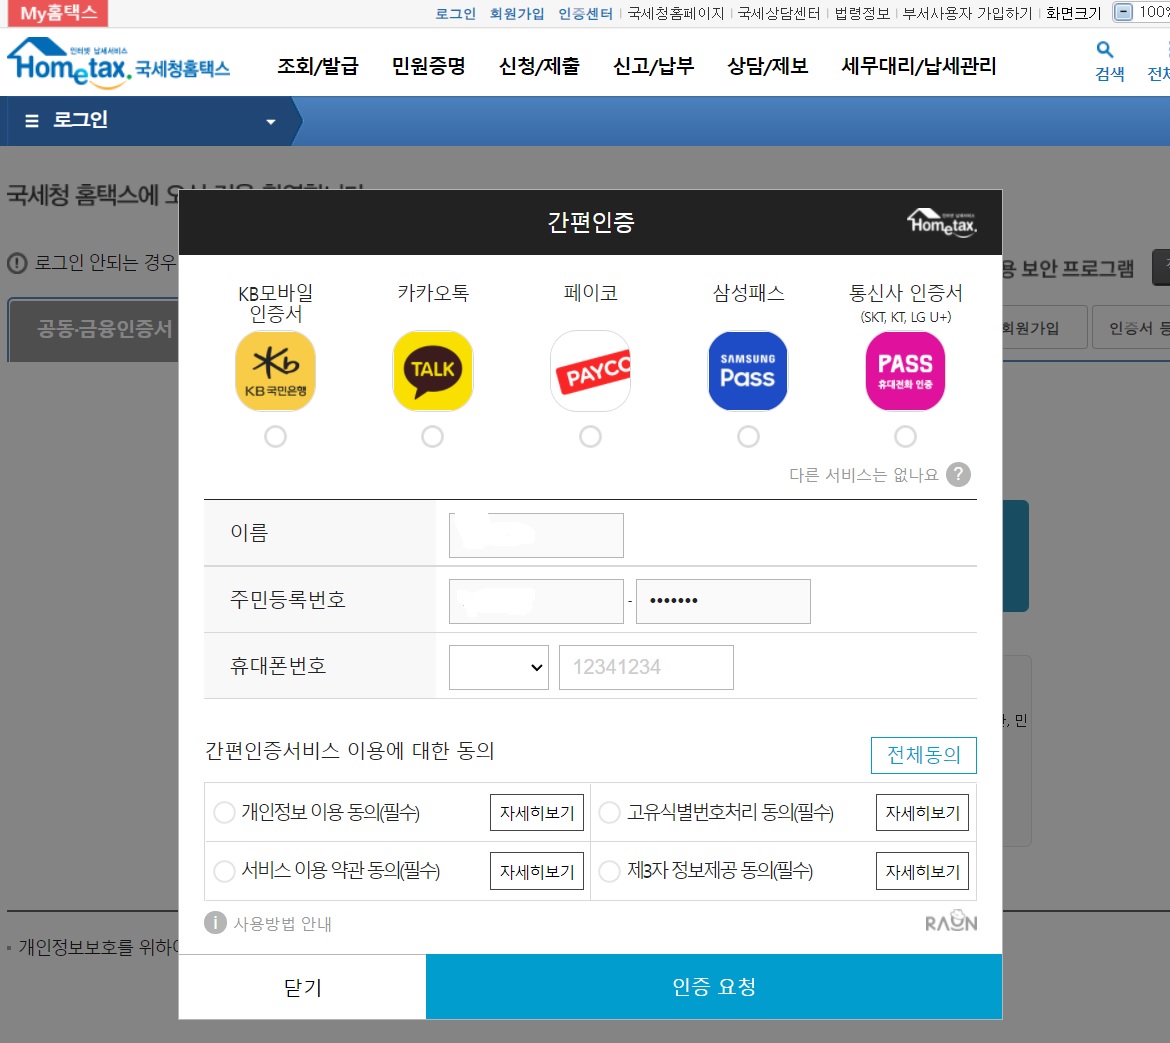This screenshot has height=1043, width=1170.
Task: Click the Hometax logo in dialog header
Action: pyautogui.click(x=942, y=222)
